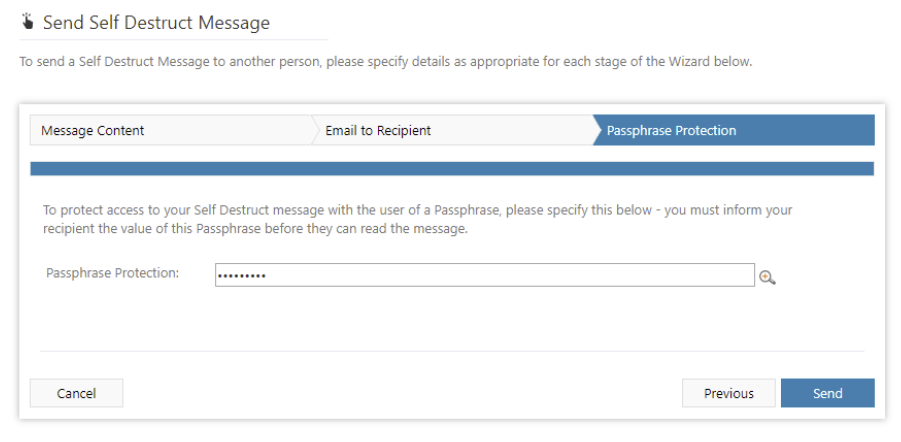Reveal the passphrase with the magnifier icon

[767, 277]
